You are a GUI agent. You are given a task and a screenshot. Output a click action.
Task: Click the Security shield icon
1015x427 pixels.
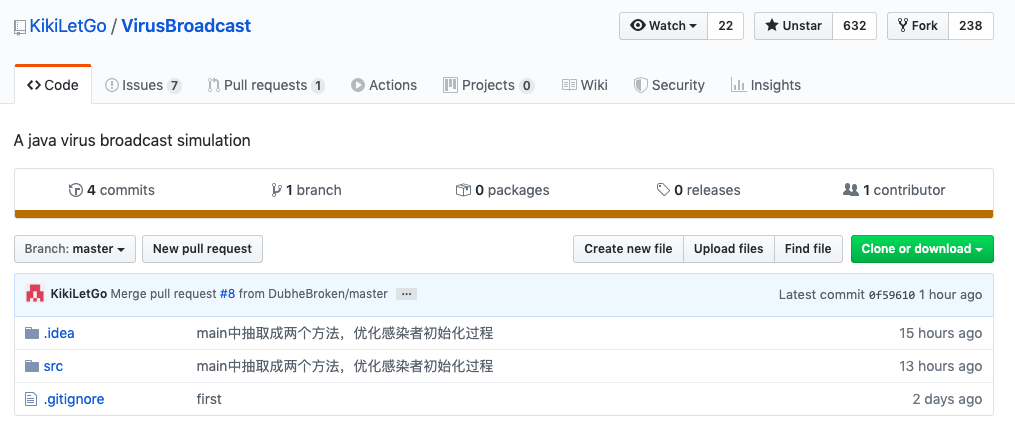[x=640, y=85]
